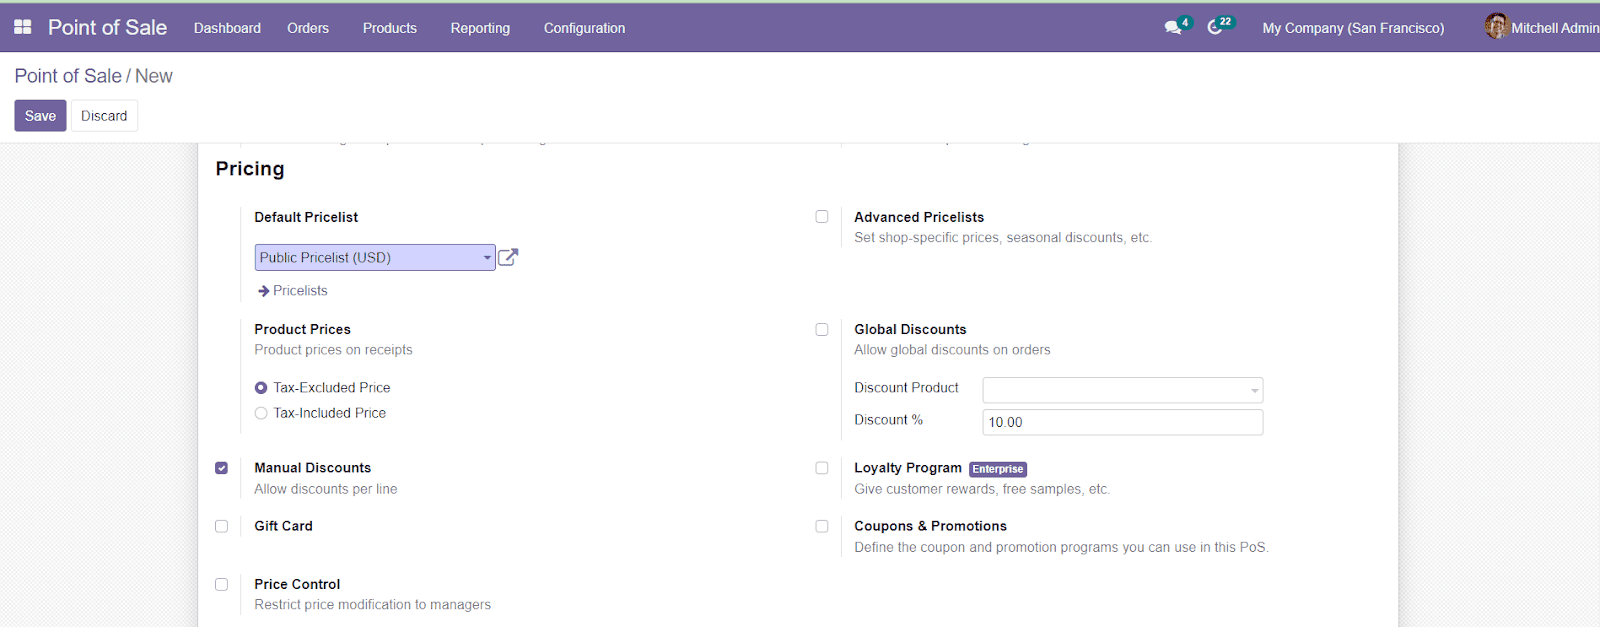This screenshot has height=627, width=1600.
Task: Select the Tax-Excluded Price radio button
Action: 261,388
